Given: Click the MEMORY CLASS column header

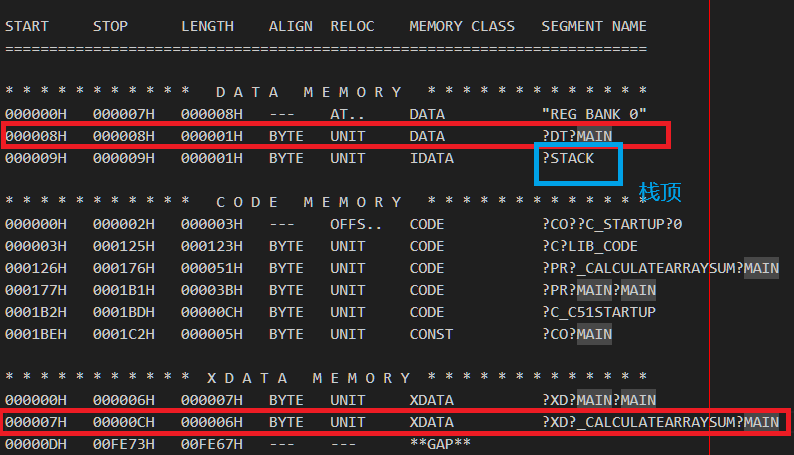Looking at the screenshot, I should [462, 26].
